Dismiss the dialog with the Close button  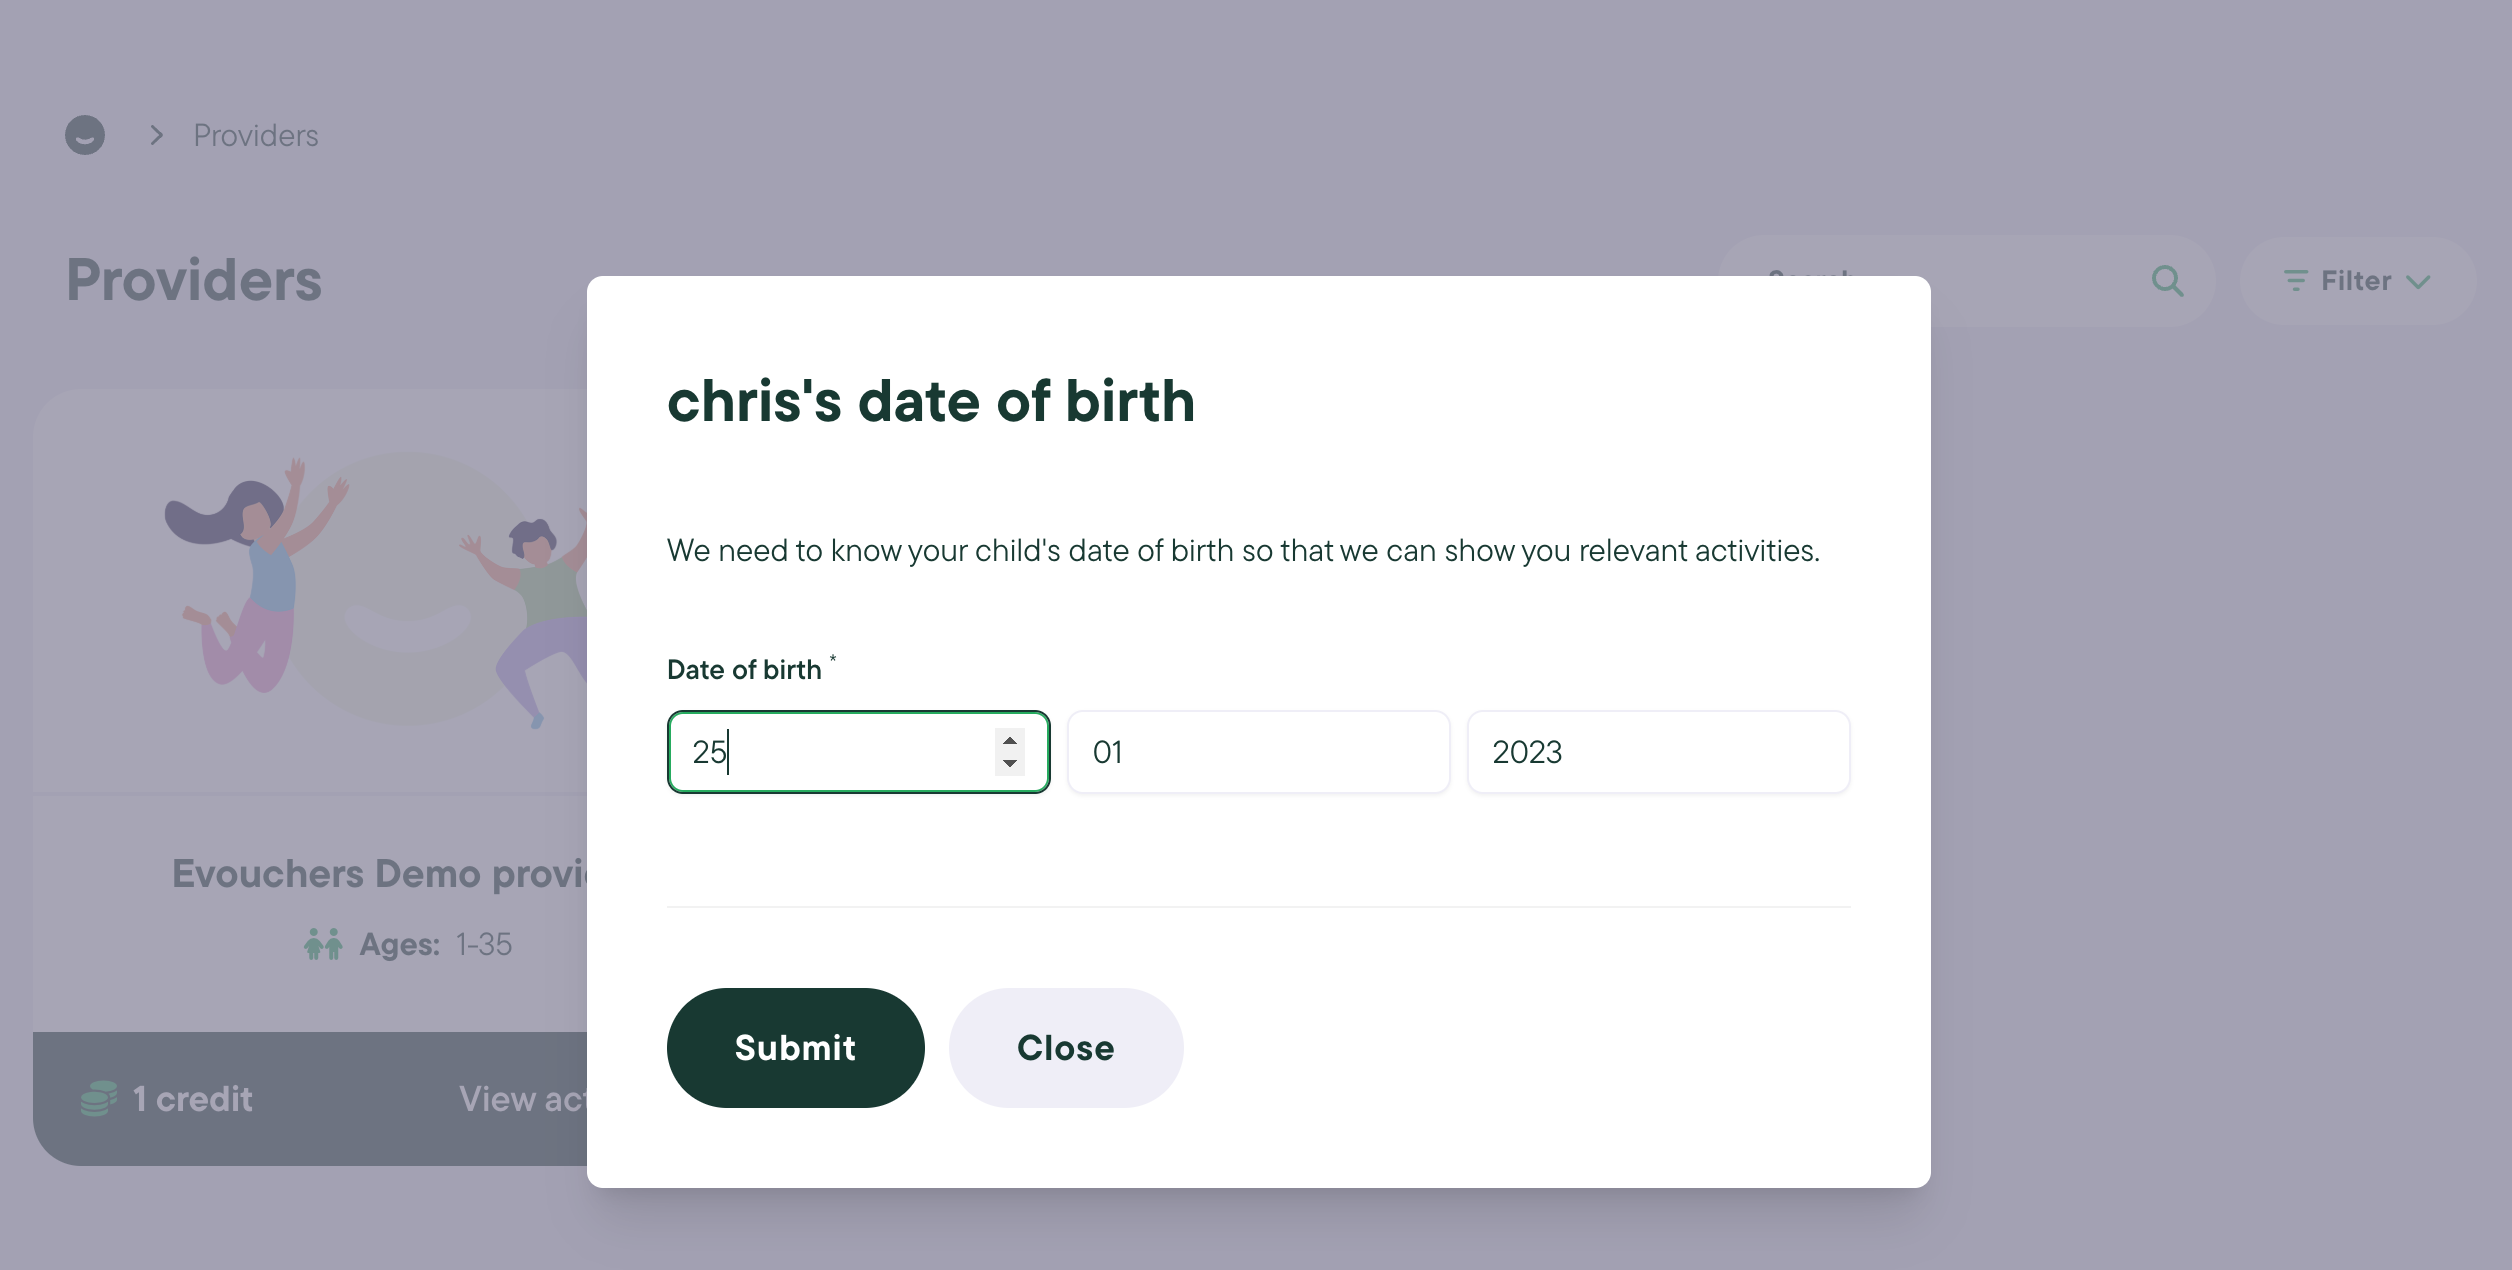1065,1047
